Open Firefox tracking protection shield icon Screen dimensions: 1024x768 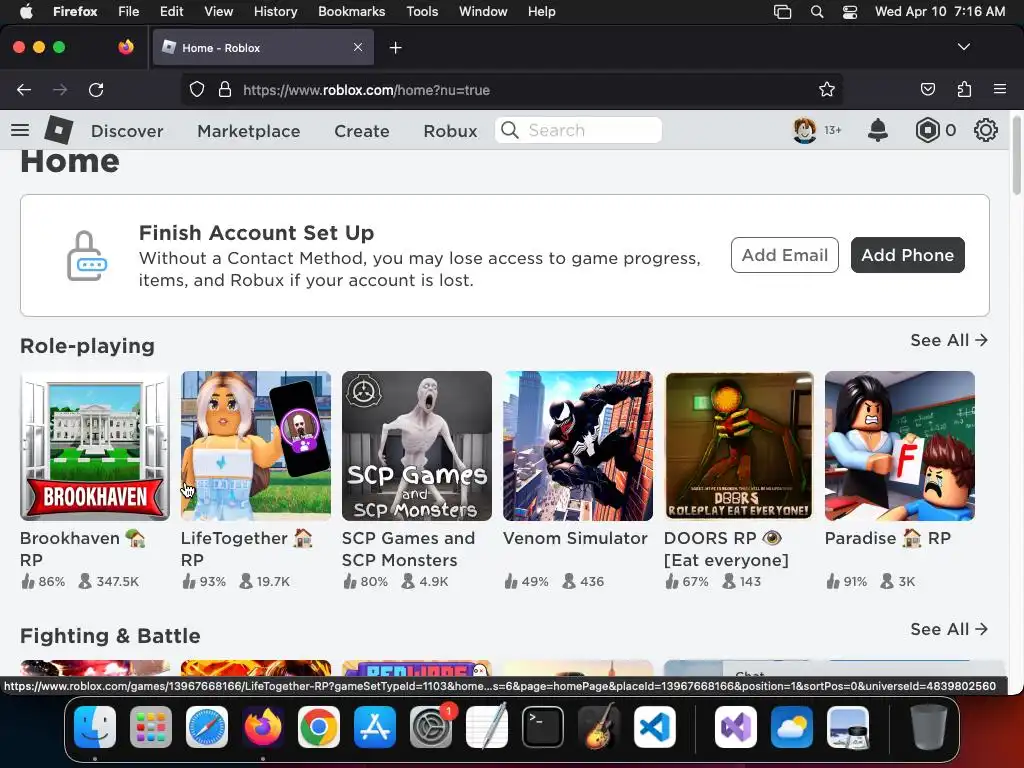197,89
